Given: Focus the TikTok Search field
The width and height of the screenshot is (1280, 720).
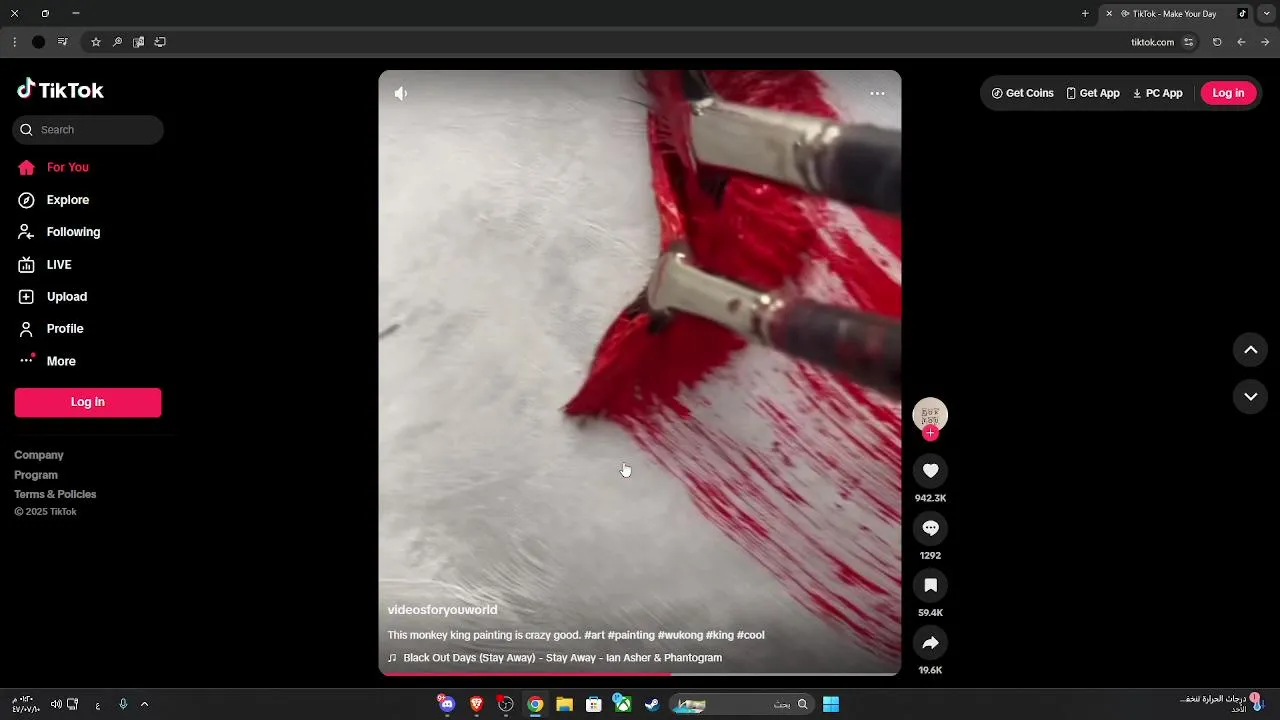Looking at the screenshot, I should (88, 130).
